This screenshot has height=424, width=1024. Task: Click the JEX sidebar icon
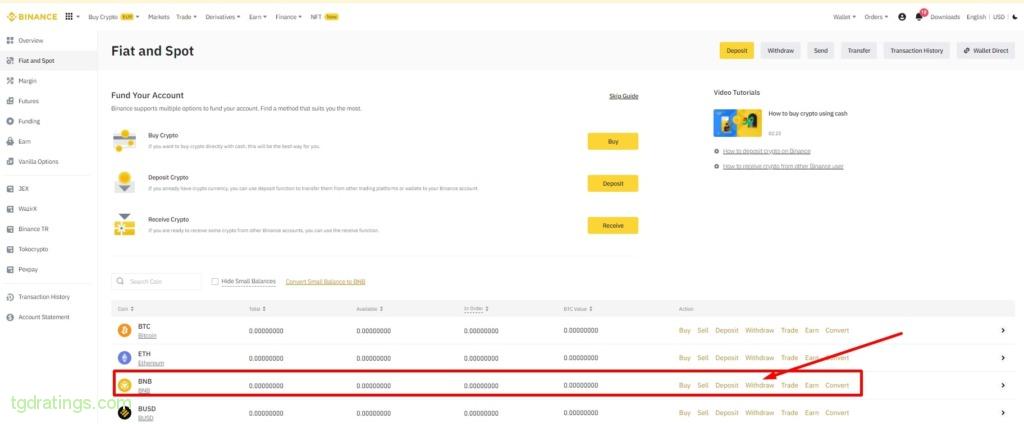click(x=10, y=189)
